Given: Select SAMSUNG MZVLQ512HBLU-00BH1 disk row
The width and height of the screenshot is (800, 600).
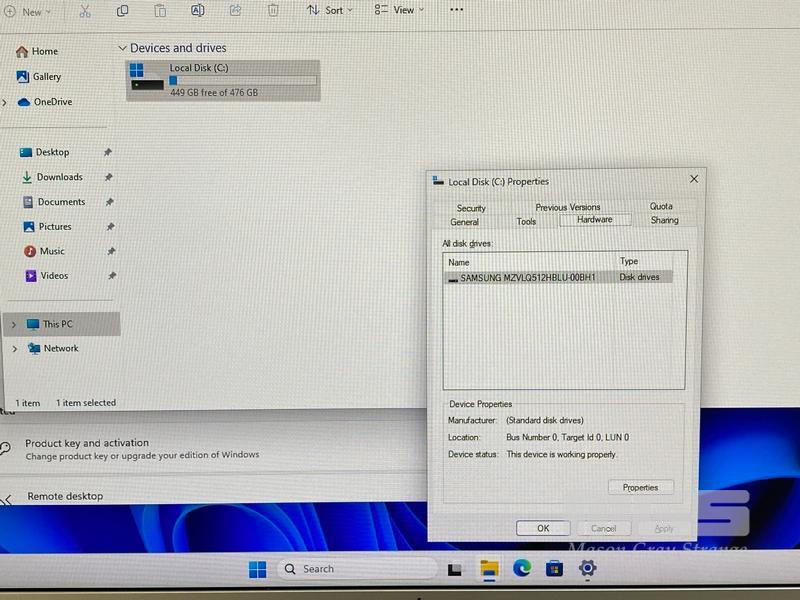Looking at the screenshot, I should (559, 278).
